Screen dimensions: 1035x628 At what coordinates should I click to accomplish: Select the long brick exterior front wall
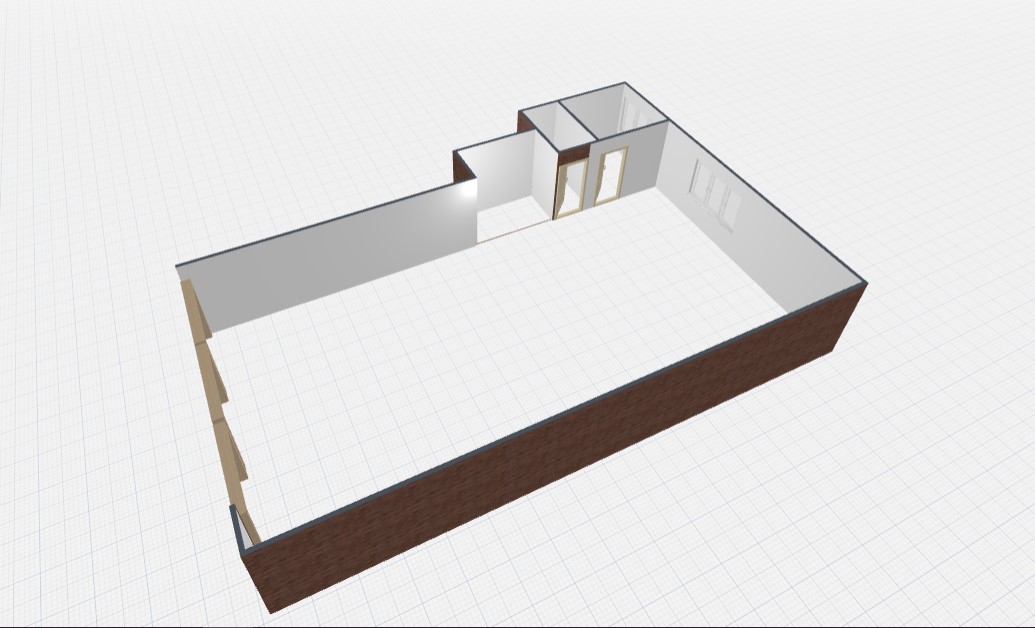(x=554, y=449)
